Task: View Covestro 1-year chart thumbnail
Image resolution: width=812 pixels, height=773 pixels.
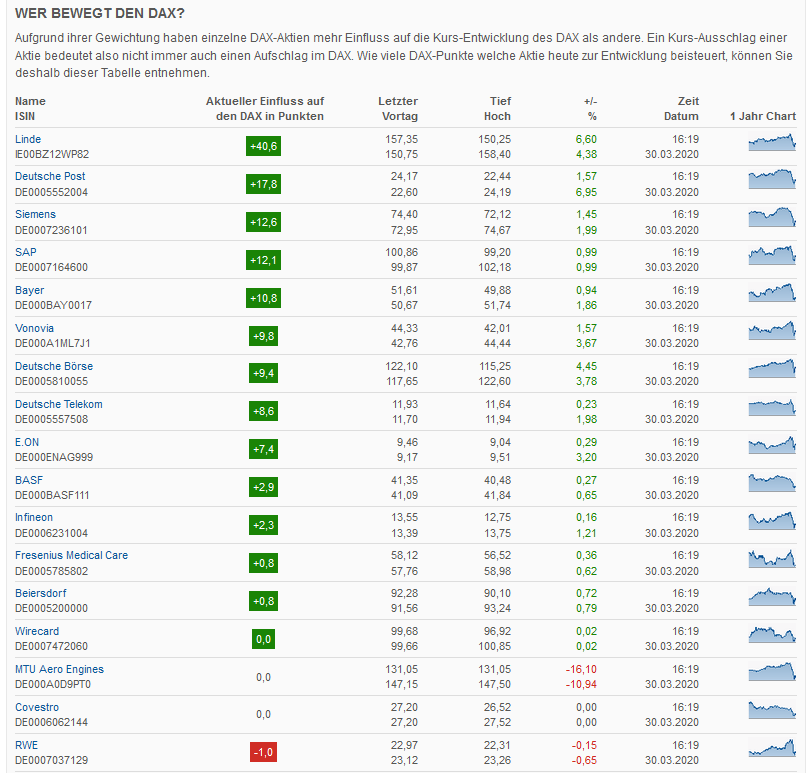Action: [772, 710]
